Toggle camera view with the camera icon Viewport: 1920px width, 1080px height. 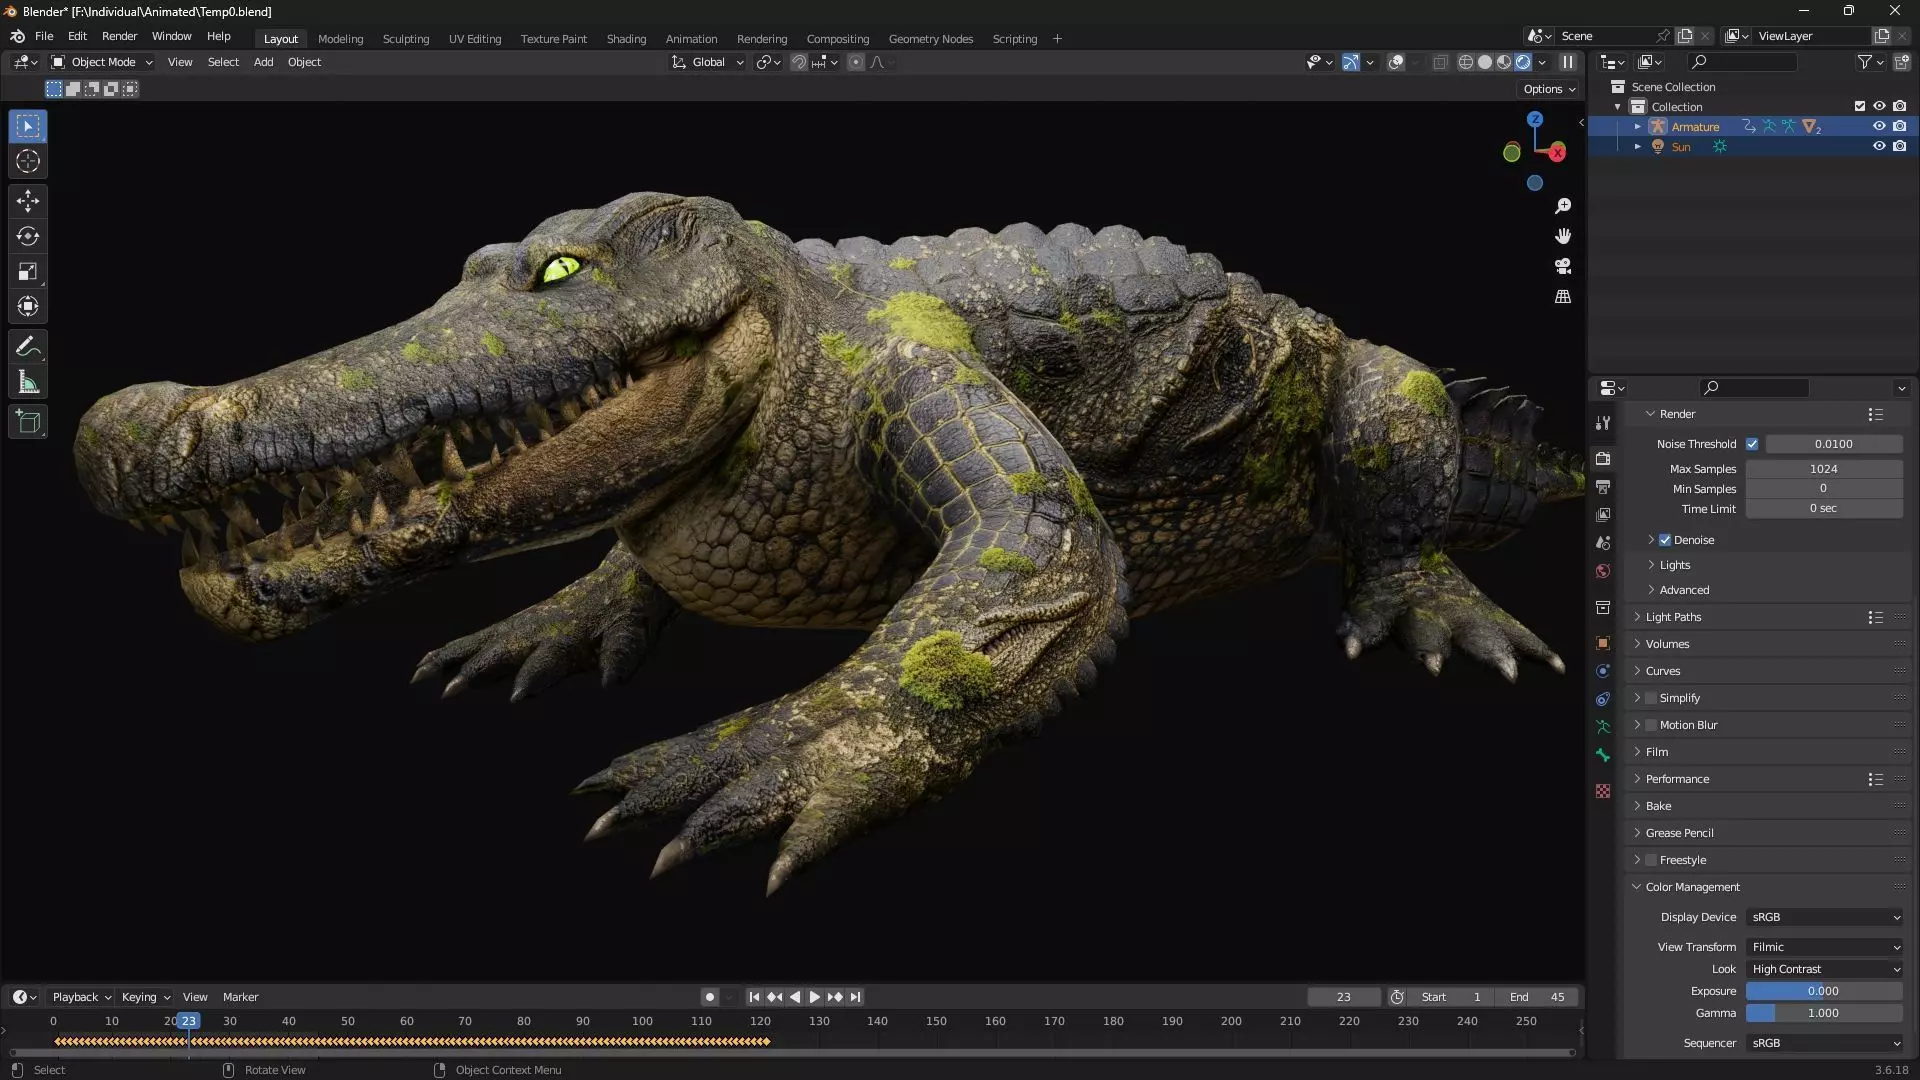pos(1563,266)
